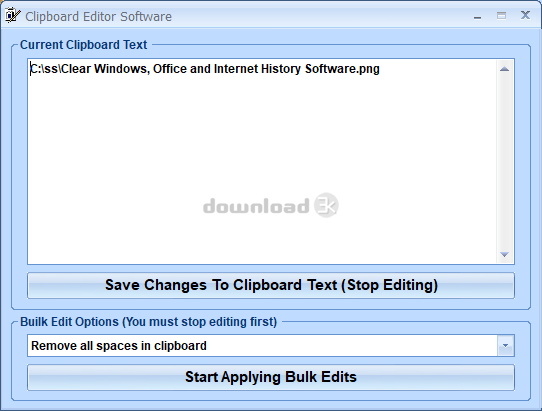Click the 'Builk Edit Options' group label
Screen dimensions: 542x411
[149, 322]
